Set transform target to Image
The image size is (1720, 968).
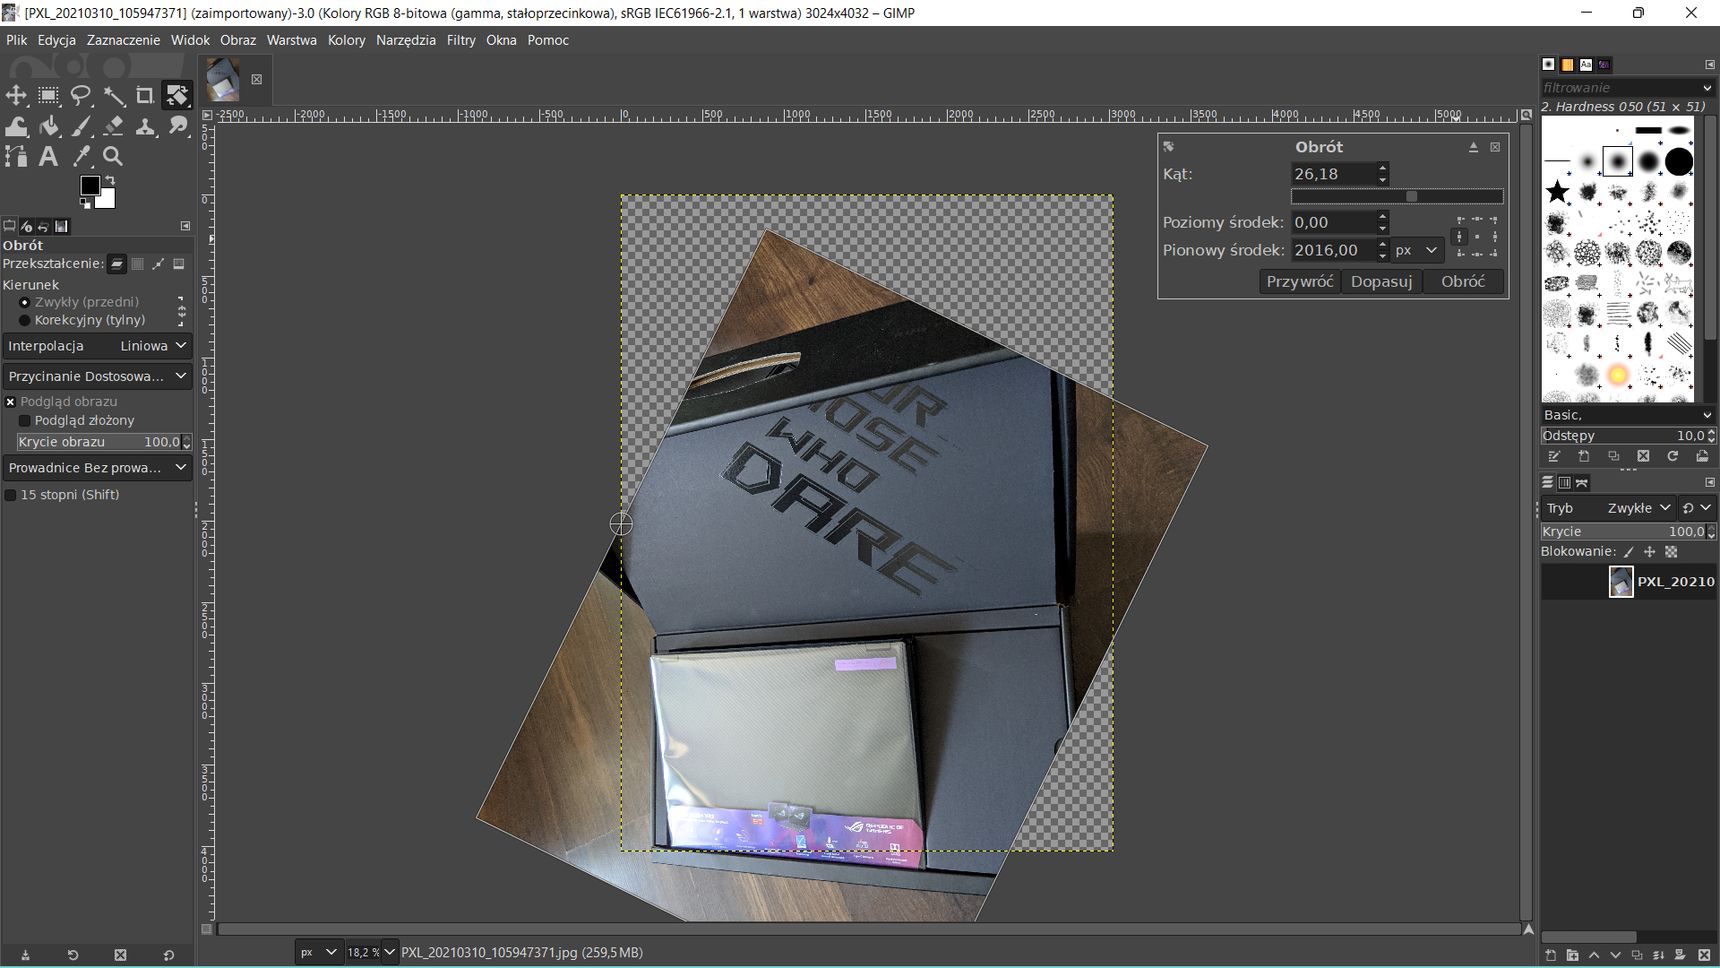[179, 264]
